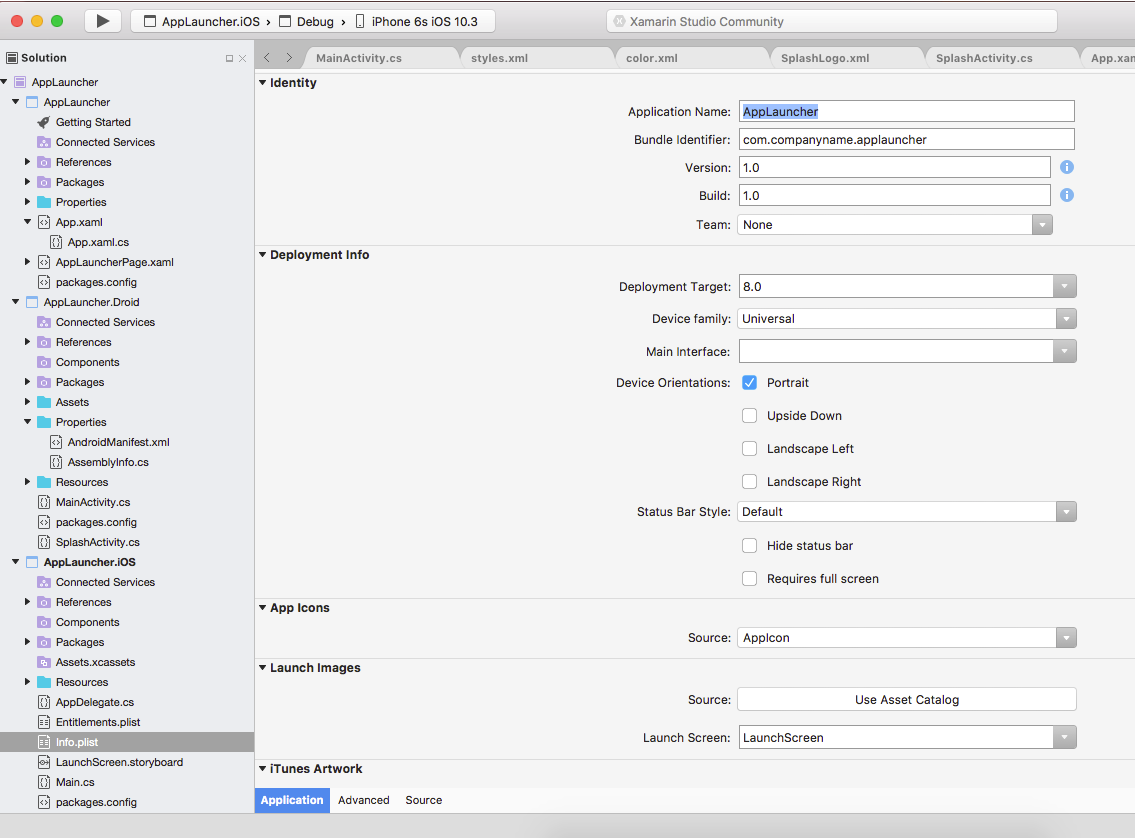The height and width of the screenshot is (838, 1135).
Task: Click the root AppLauncher solution icon
Action: [x=20, y=82]
